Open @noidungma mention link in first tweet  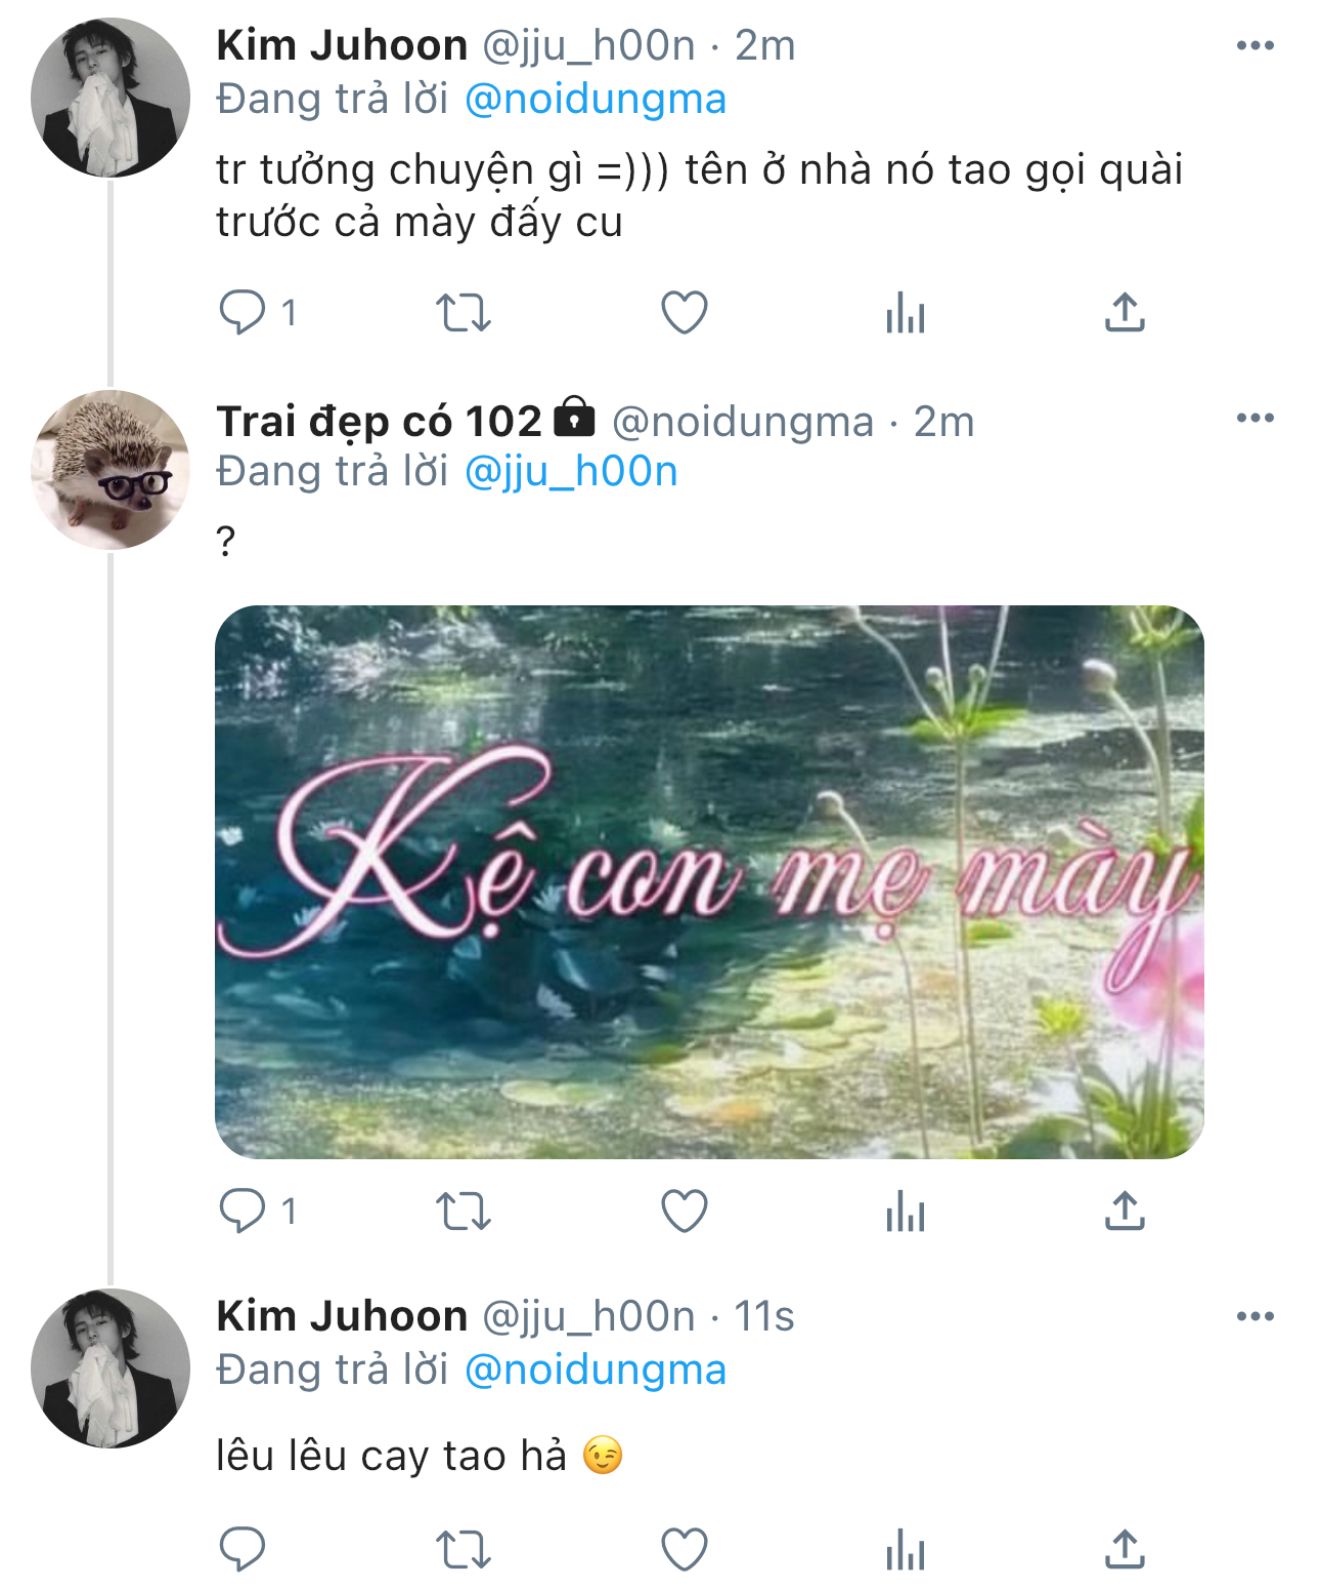pos(595,100)
